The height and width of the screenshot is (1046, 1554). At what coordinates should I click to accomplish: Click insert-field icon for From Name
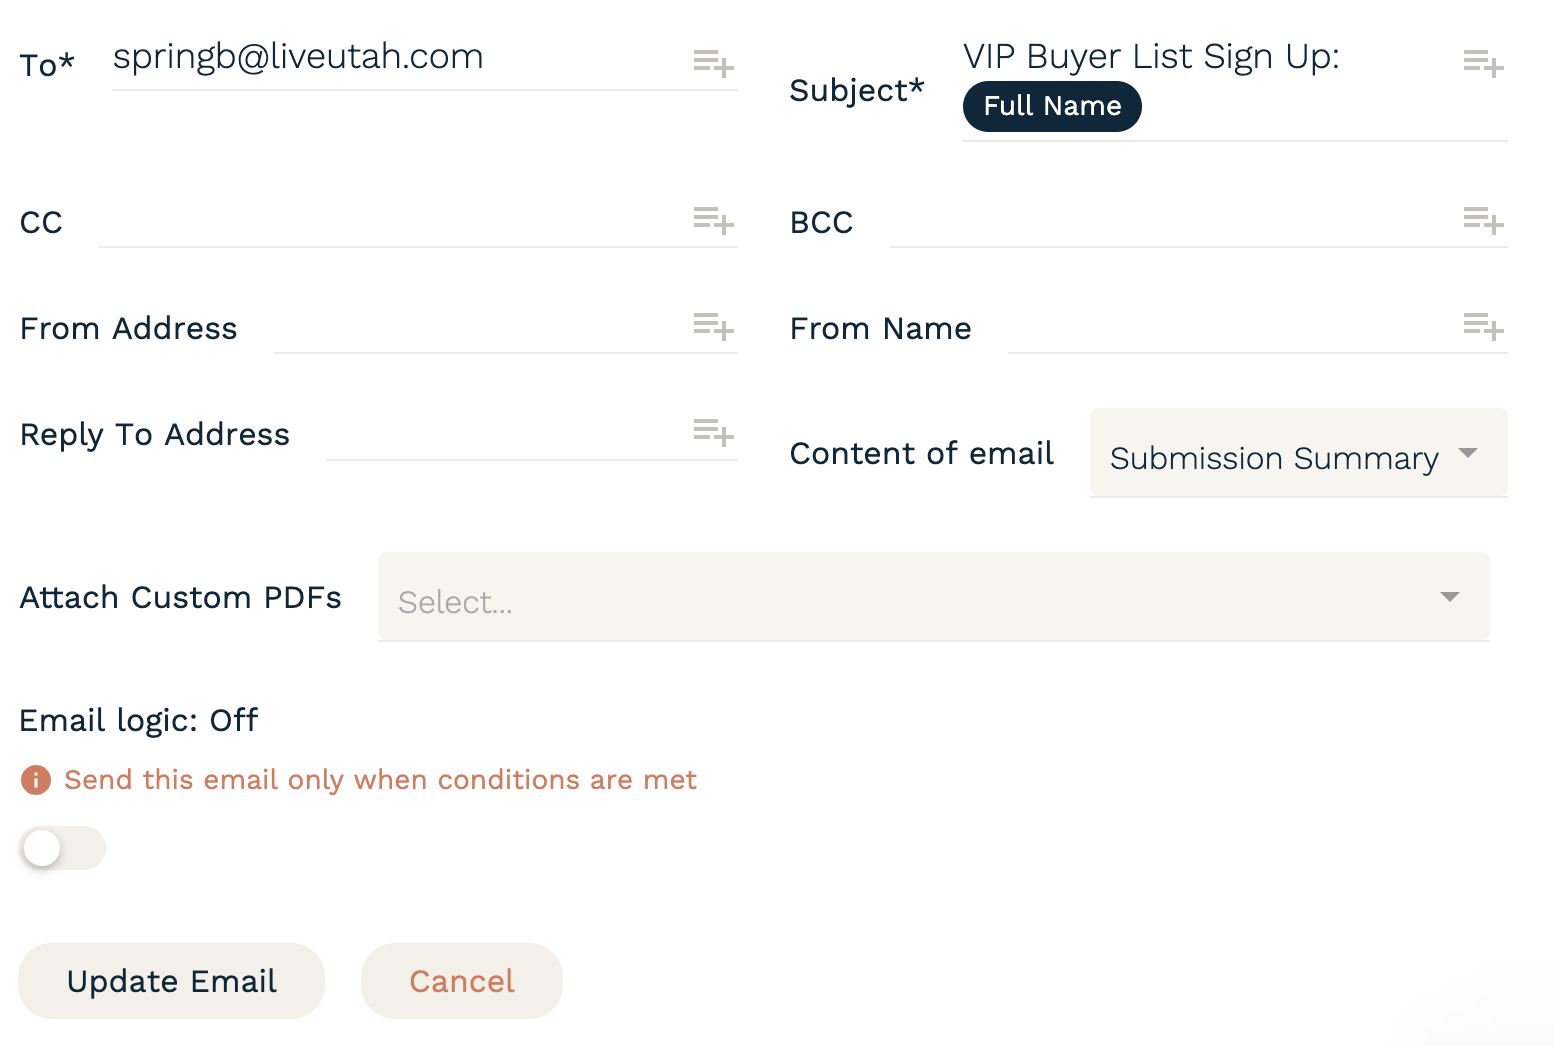(x=1484, y=326)
